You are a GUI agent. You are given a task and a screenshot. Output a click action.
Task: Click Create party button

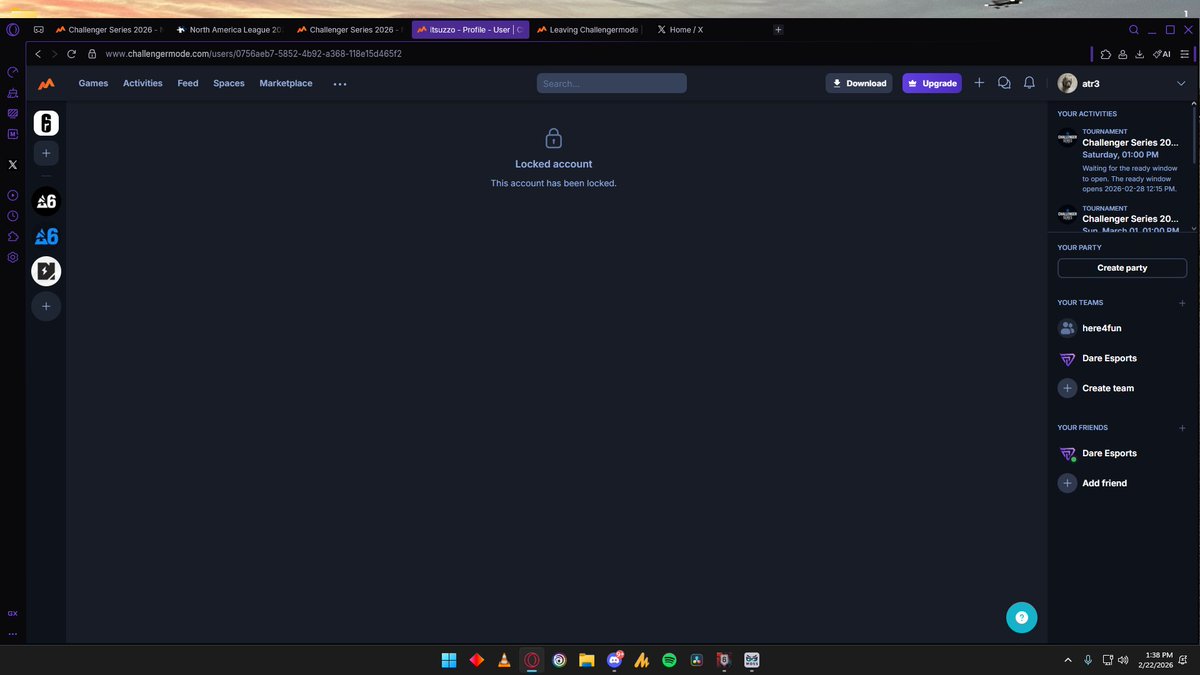[x=1122, y=268]
